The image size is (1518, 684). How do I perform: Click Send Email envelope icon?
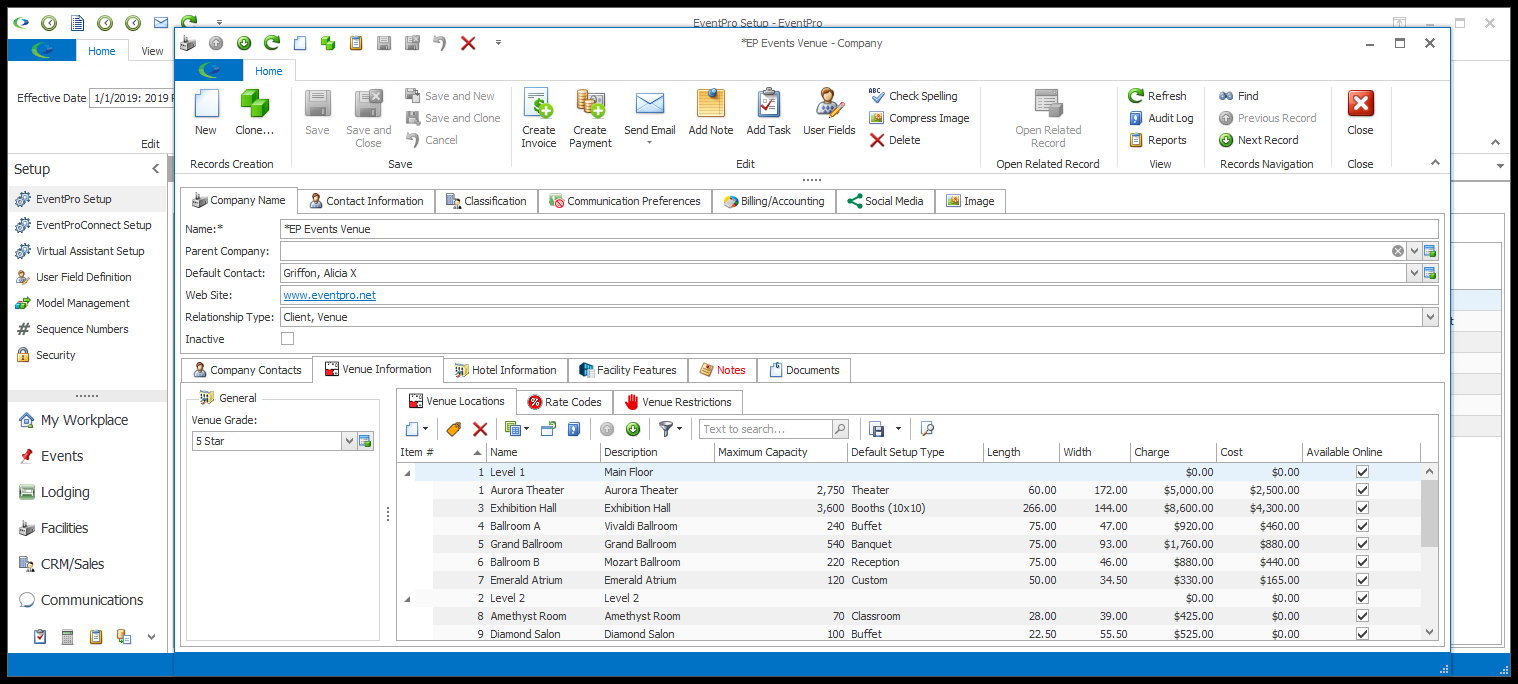[x=650, y=104]
